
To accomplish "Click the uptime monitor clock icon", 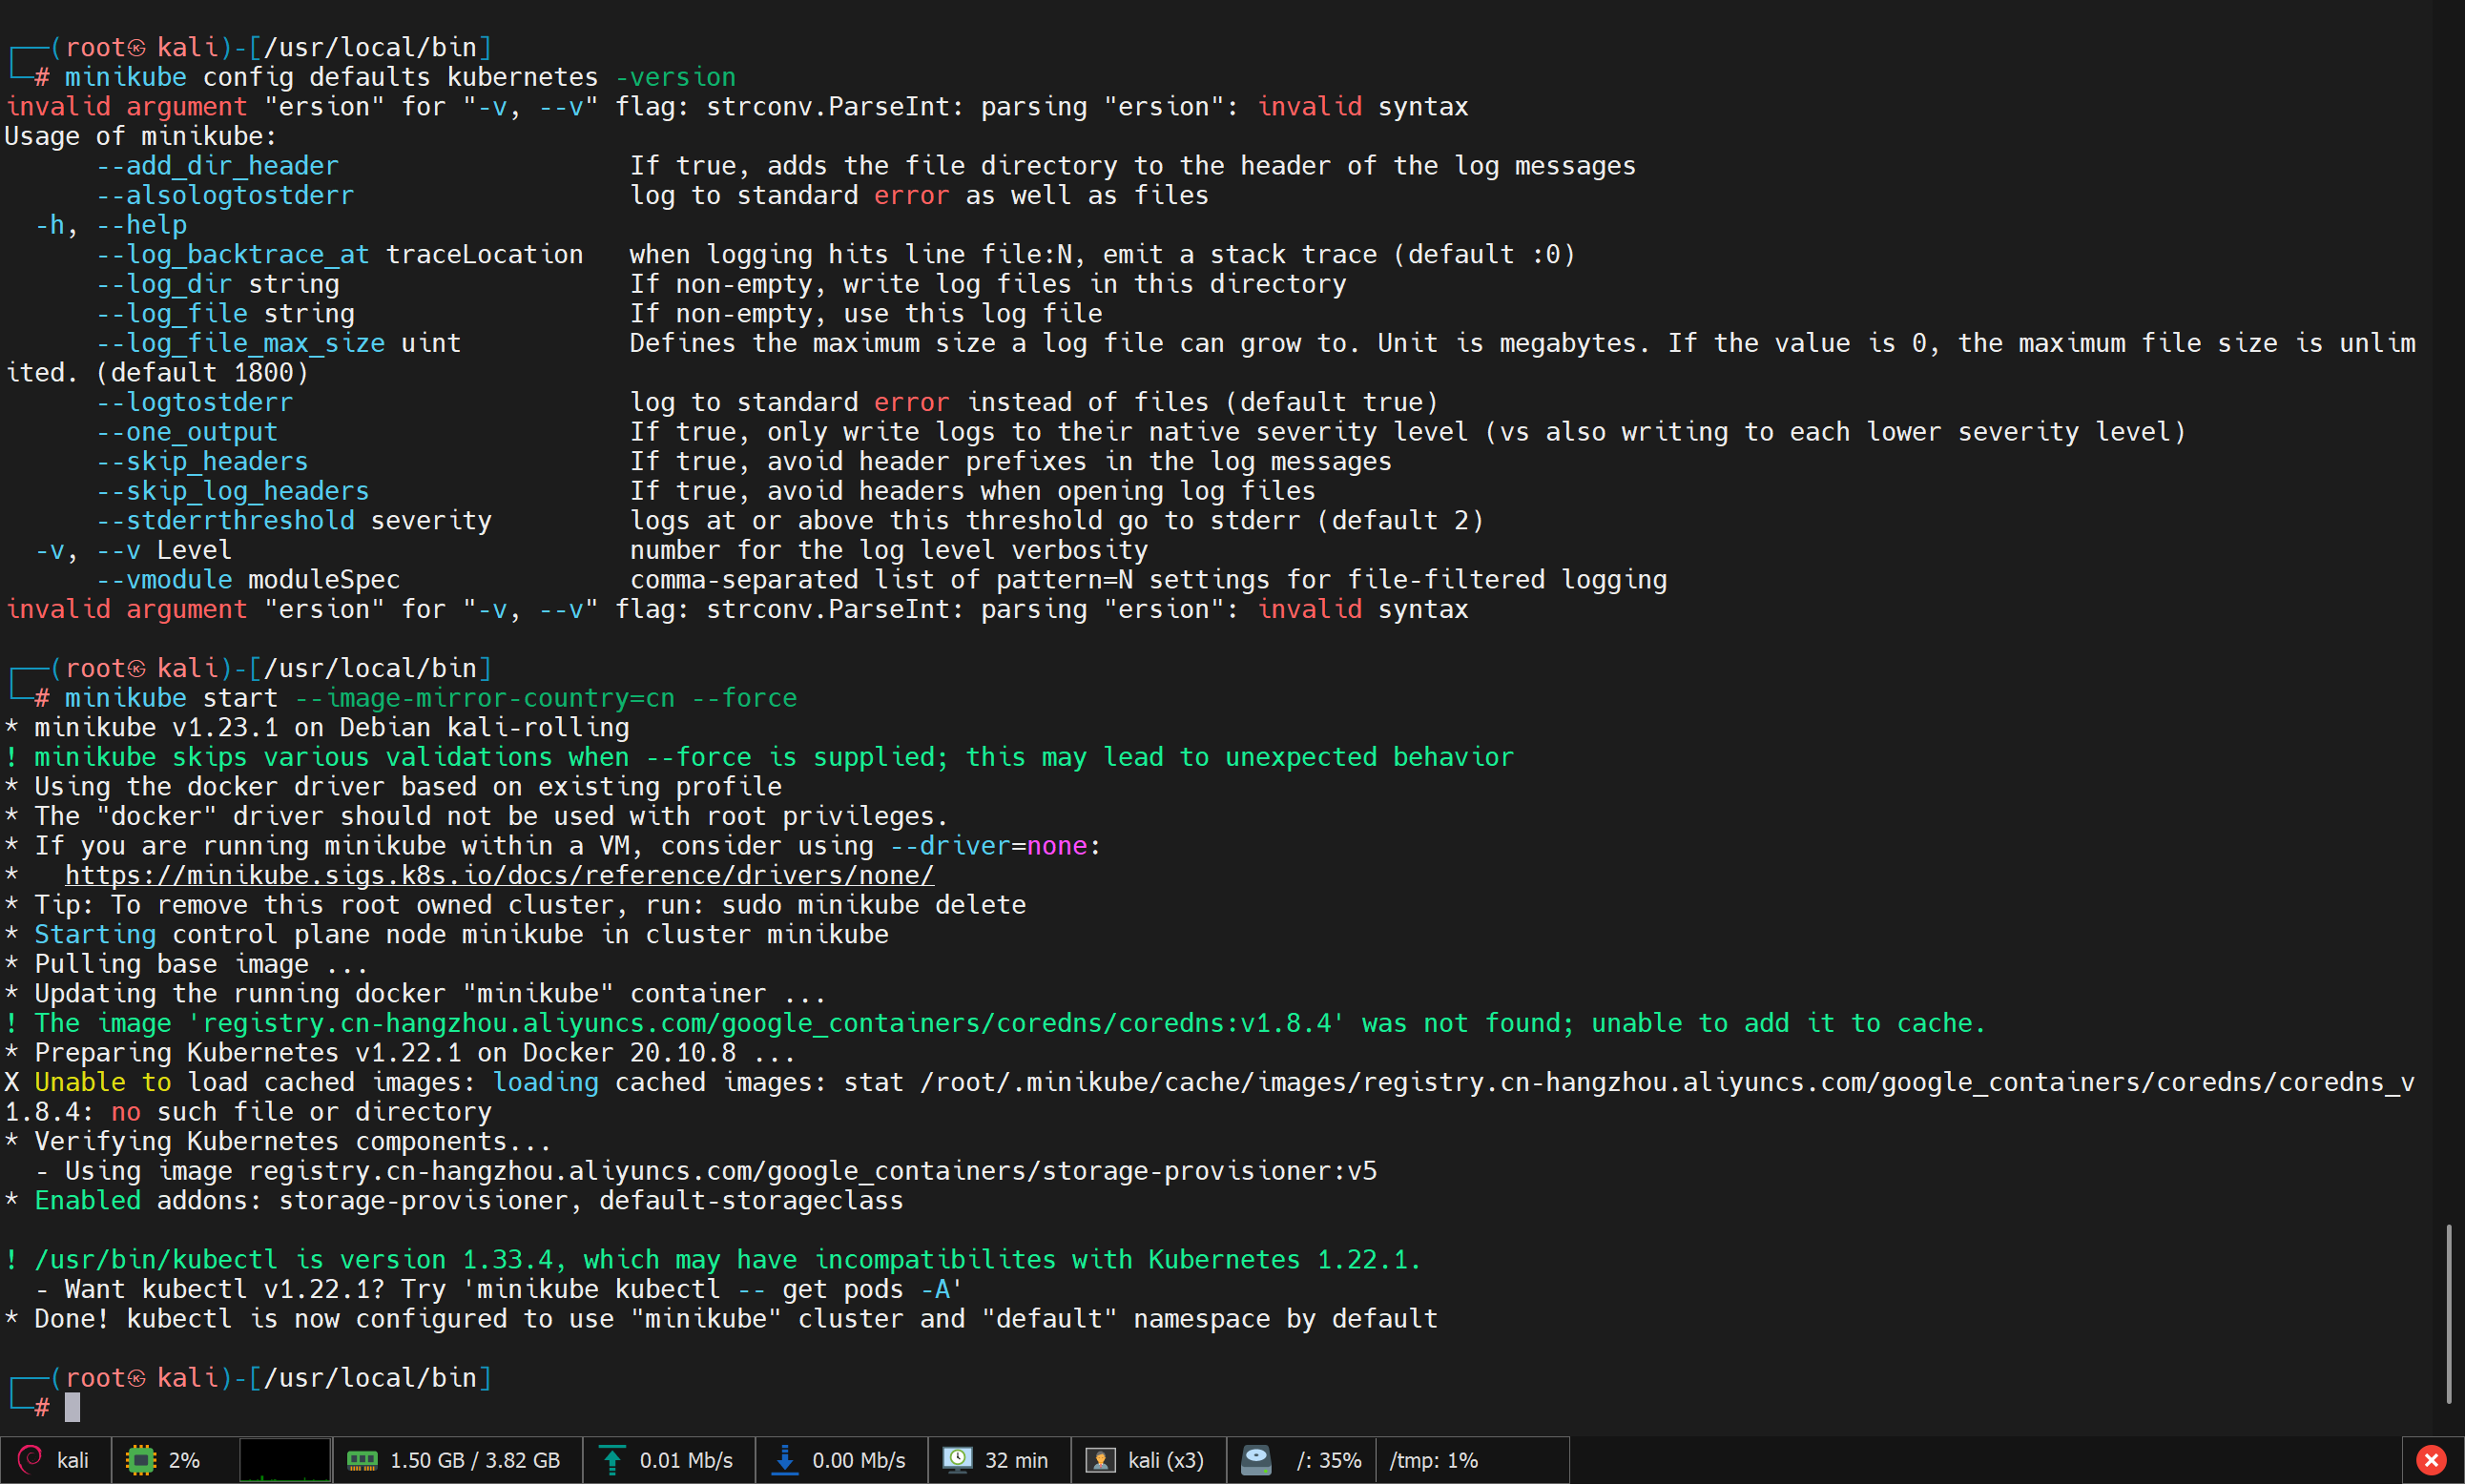I will [x=957, y=1460].
